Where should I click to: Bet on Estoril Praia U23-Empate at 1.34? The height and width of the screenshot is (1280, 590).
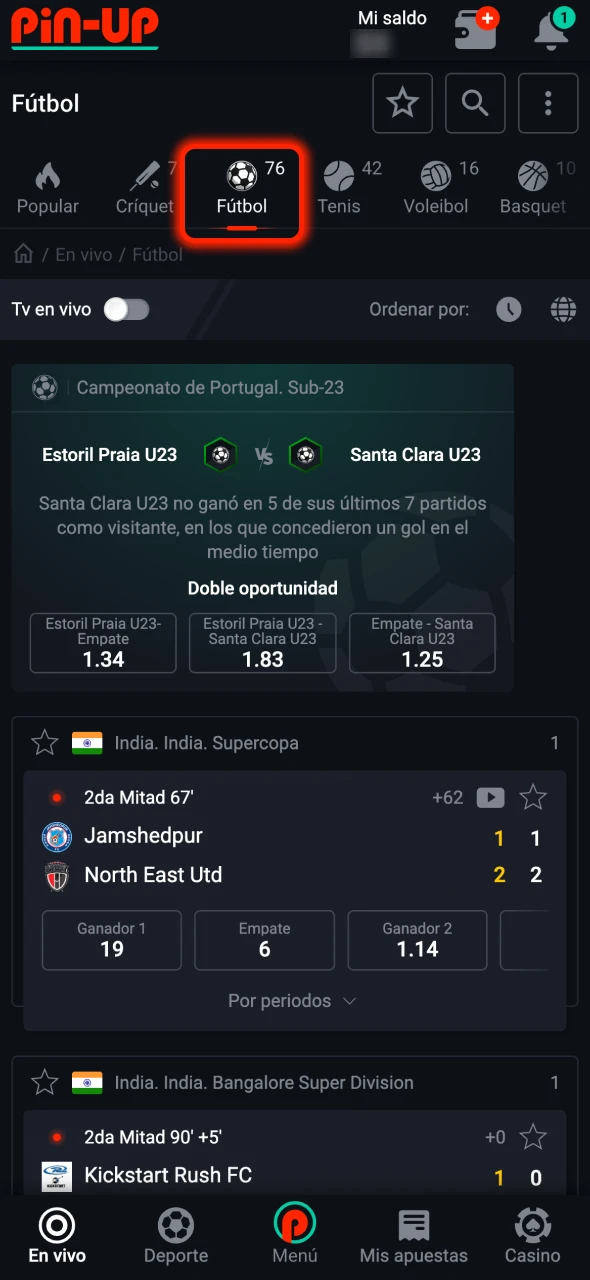tap(102, 643)
